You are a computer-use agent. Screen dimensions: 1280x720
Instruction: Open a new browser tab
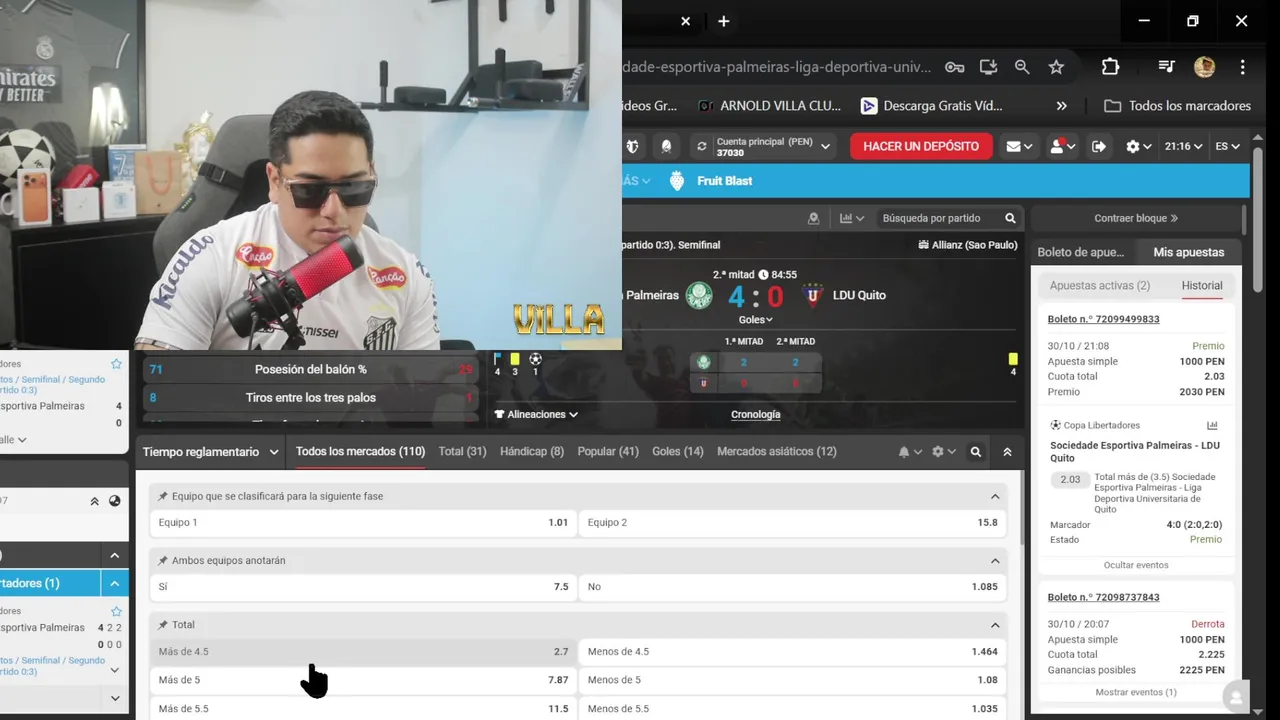coord(724,21)
